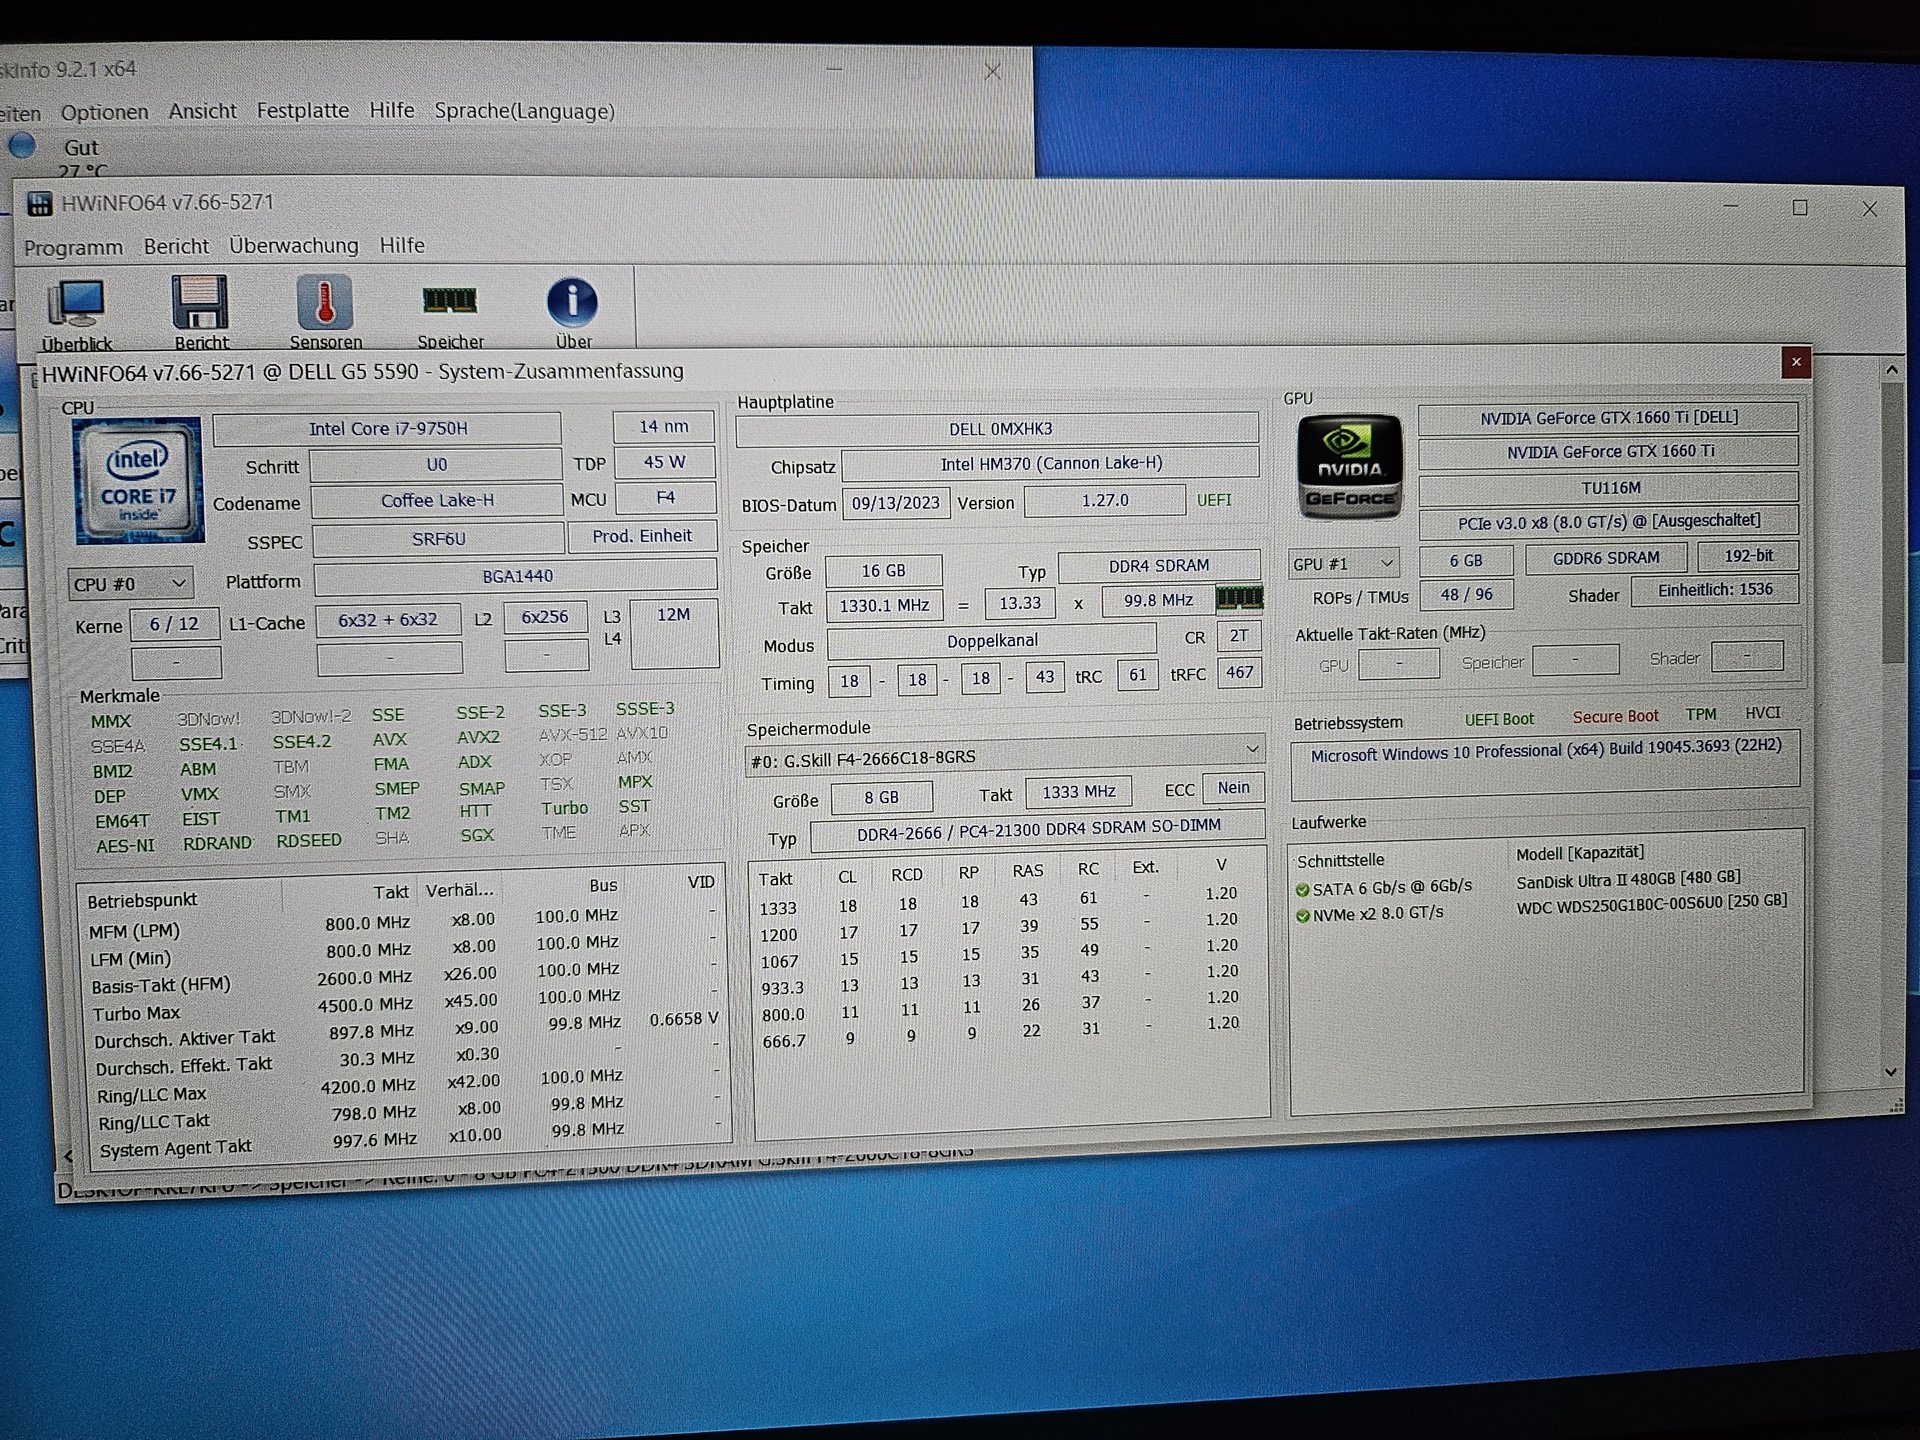
Task: Click the Secure Boot label
Action: coord(1615,717)
